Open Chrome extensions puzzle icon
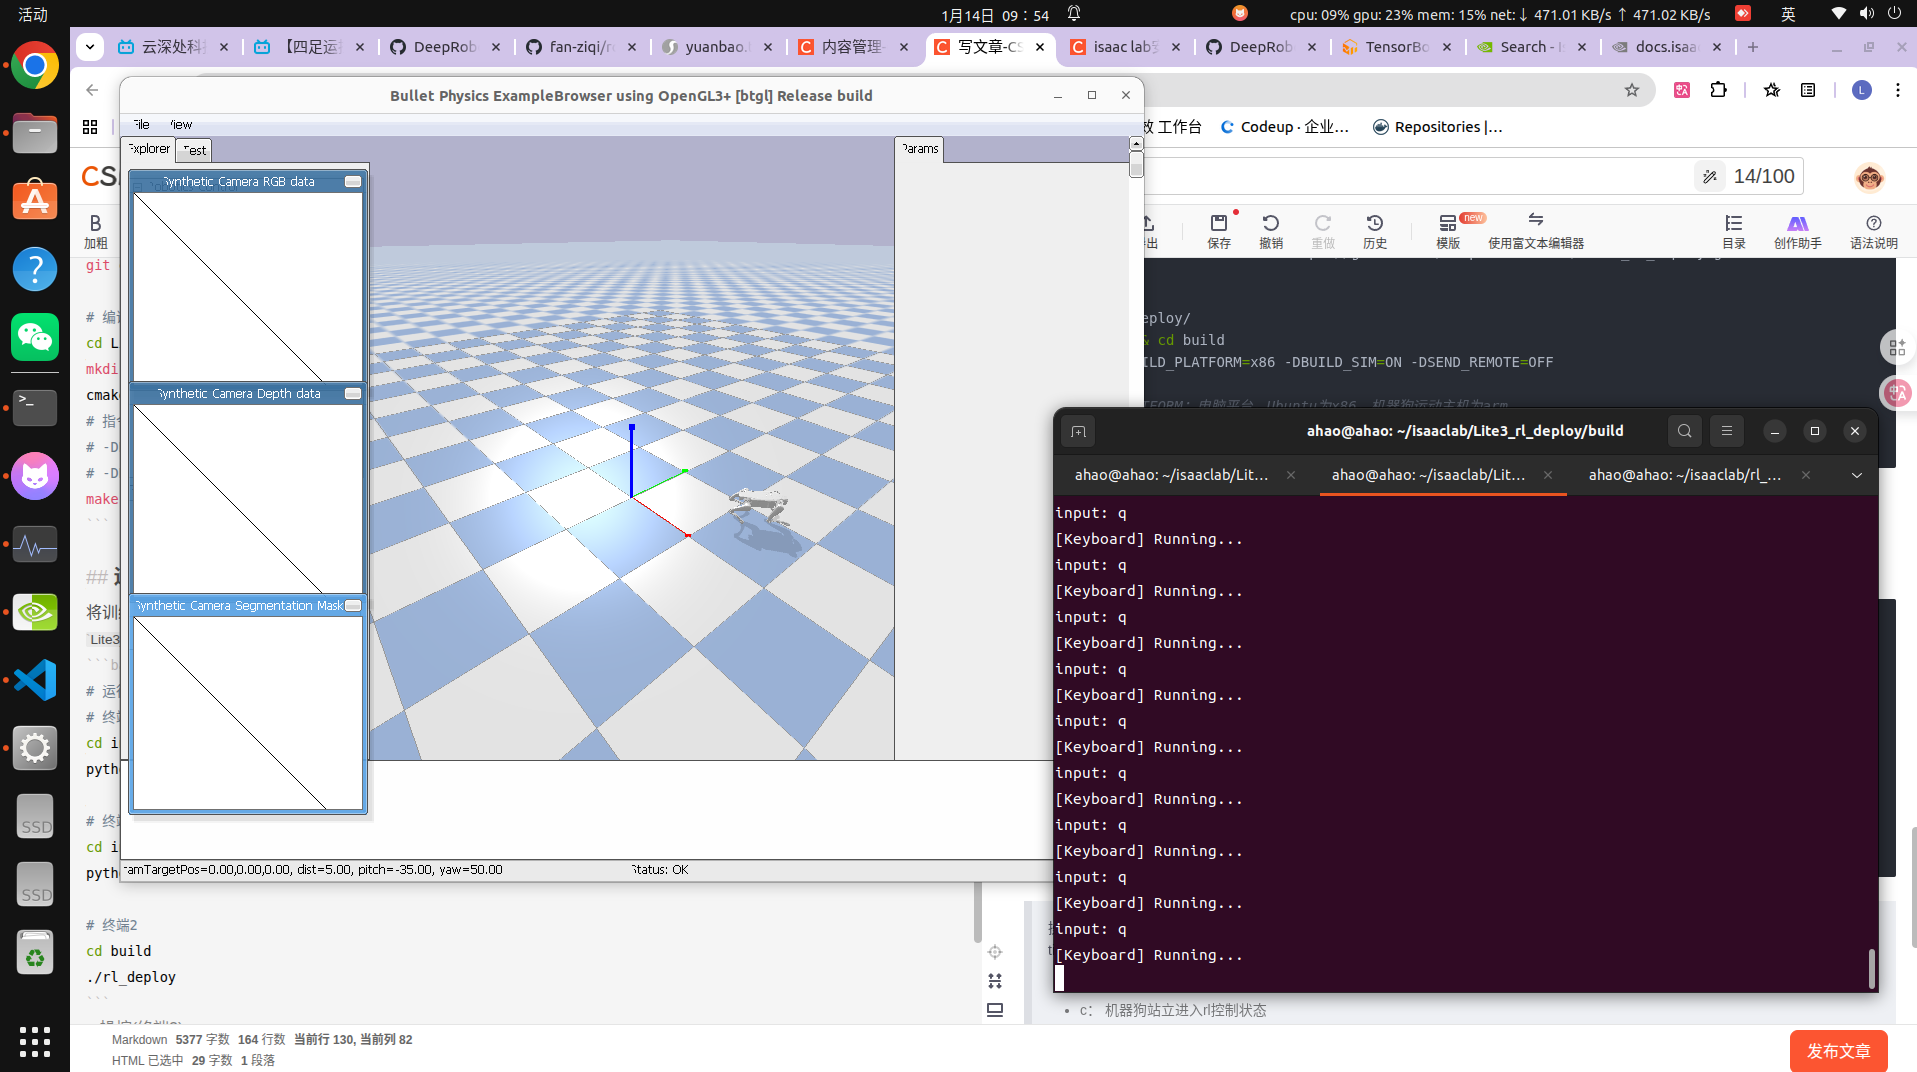 click(1718, 90)
